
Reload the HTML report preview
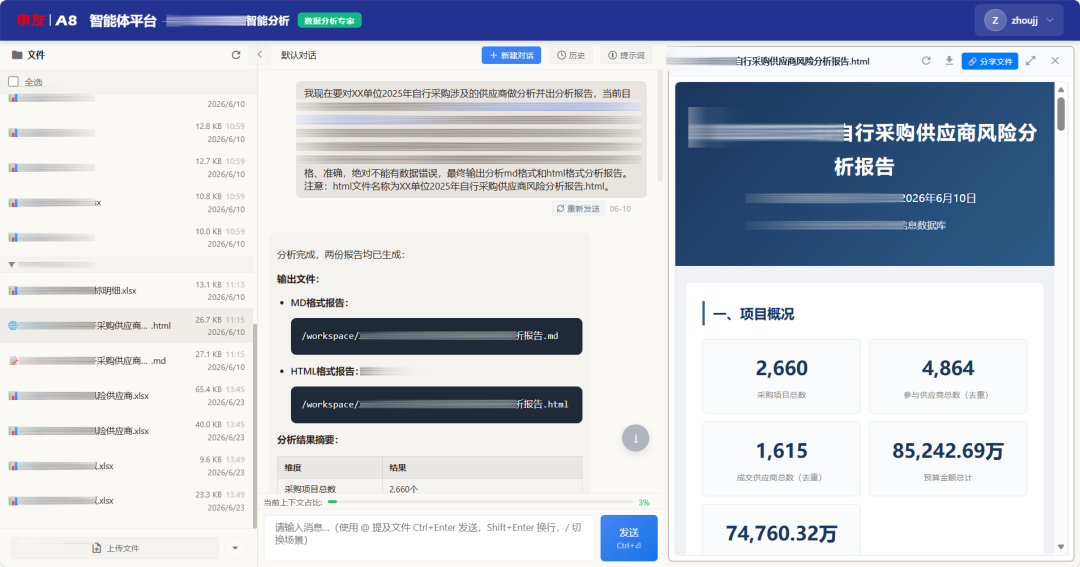click(926, 61)
